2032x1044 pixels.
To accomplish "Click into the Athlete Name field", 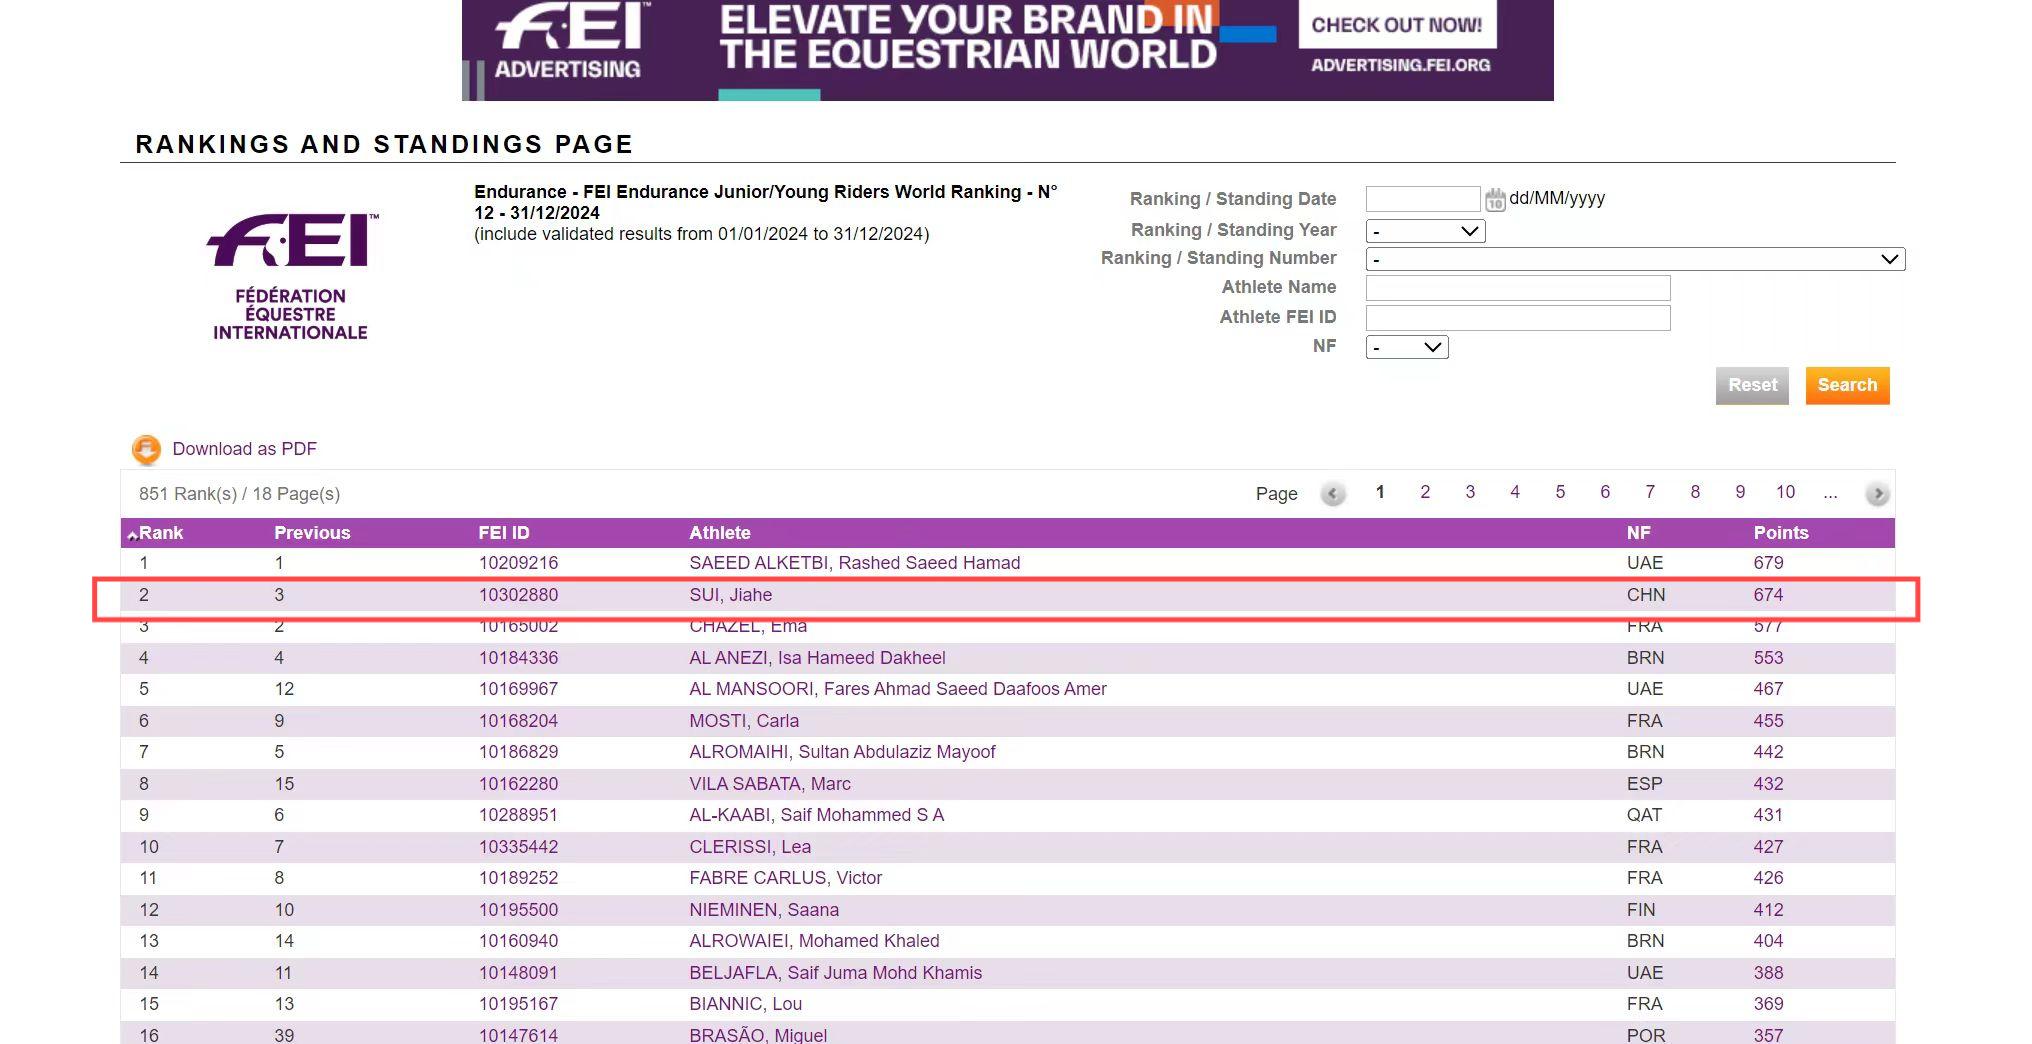I will (1517, 288).
